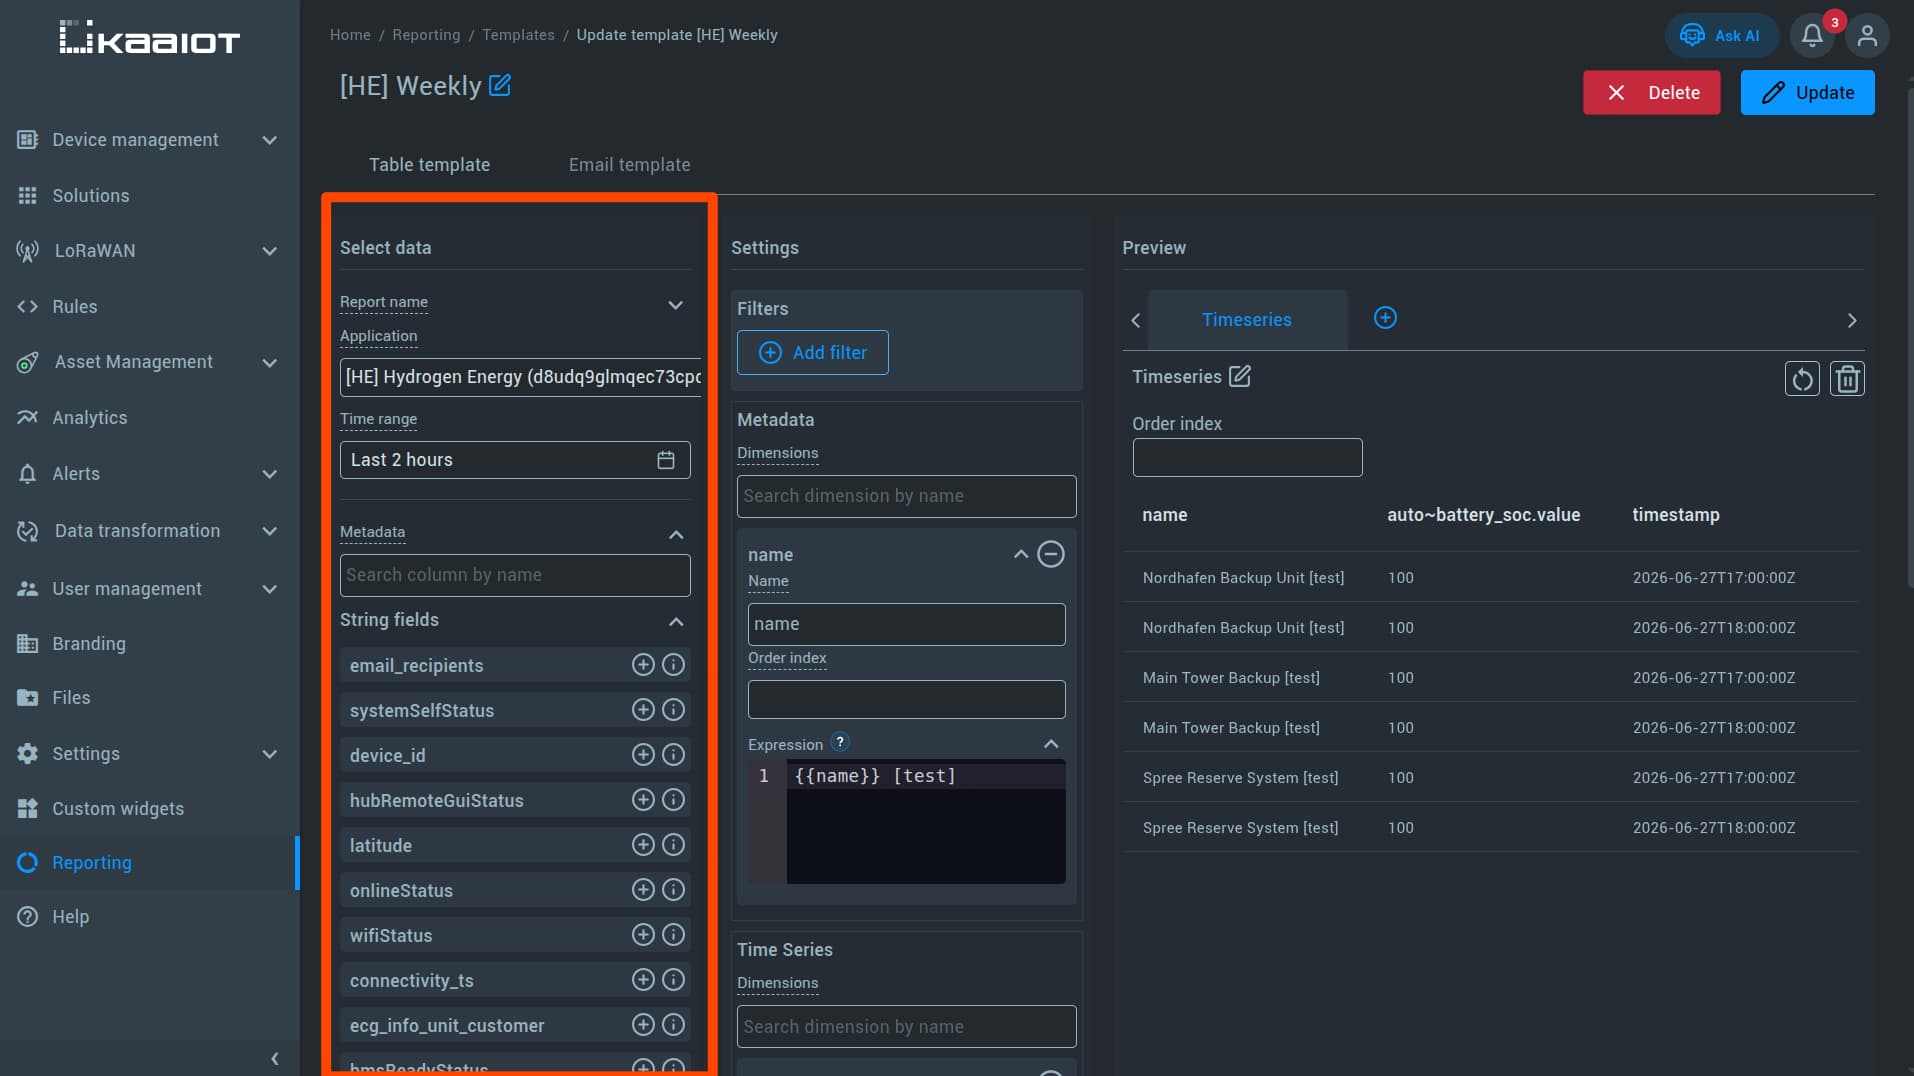The height and width of the screenshot is (1076, 1914).
Task: Remove the name dimension with minus icon
Action: click(1051, 554)
